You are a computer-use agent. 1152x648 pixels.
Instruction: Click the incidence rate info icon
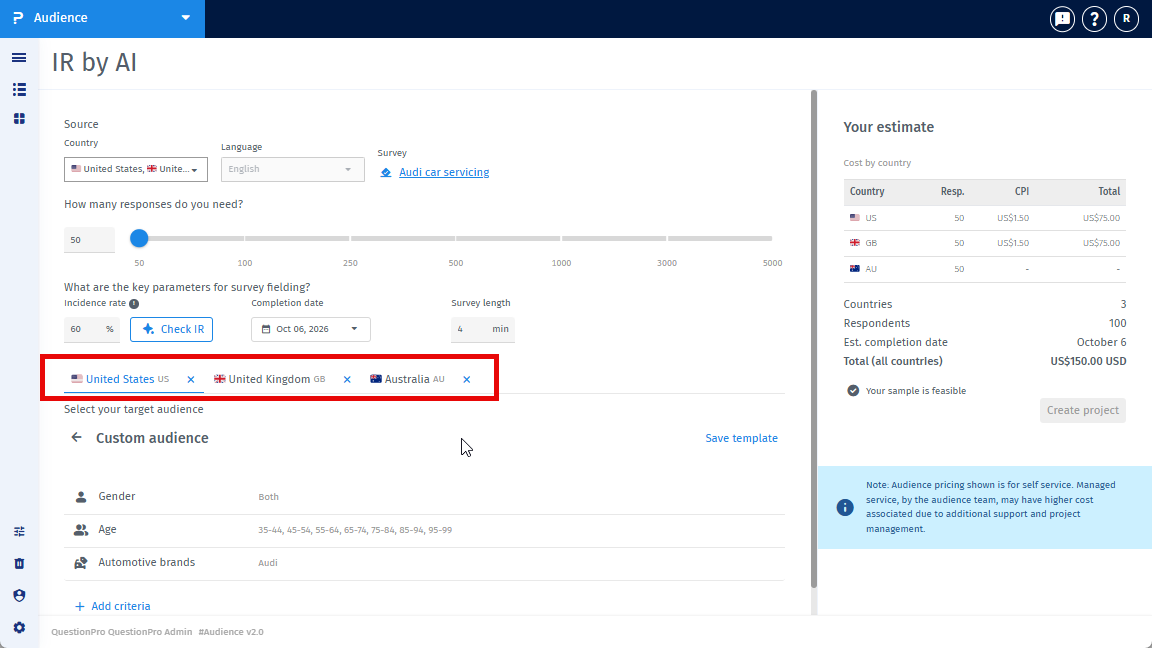[134, 303]
